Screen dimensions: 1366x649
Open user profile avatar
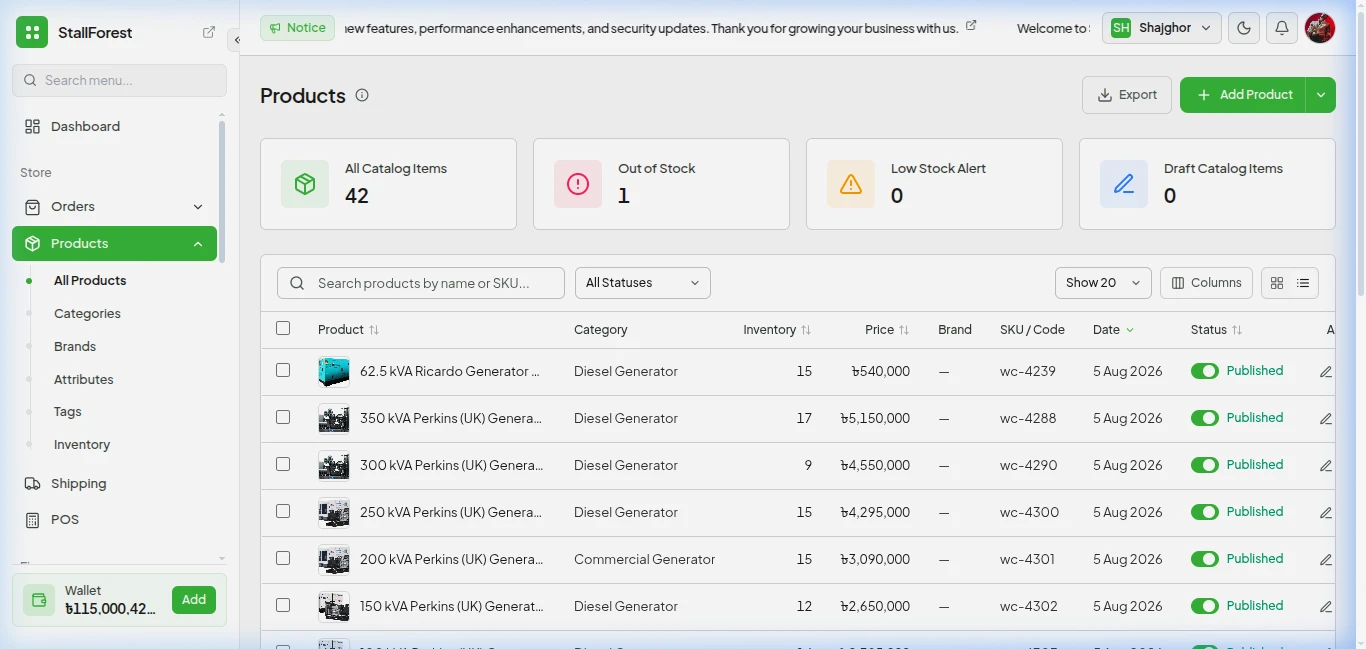pos(1320,28)
